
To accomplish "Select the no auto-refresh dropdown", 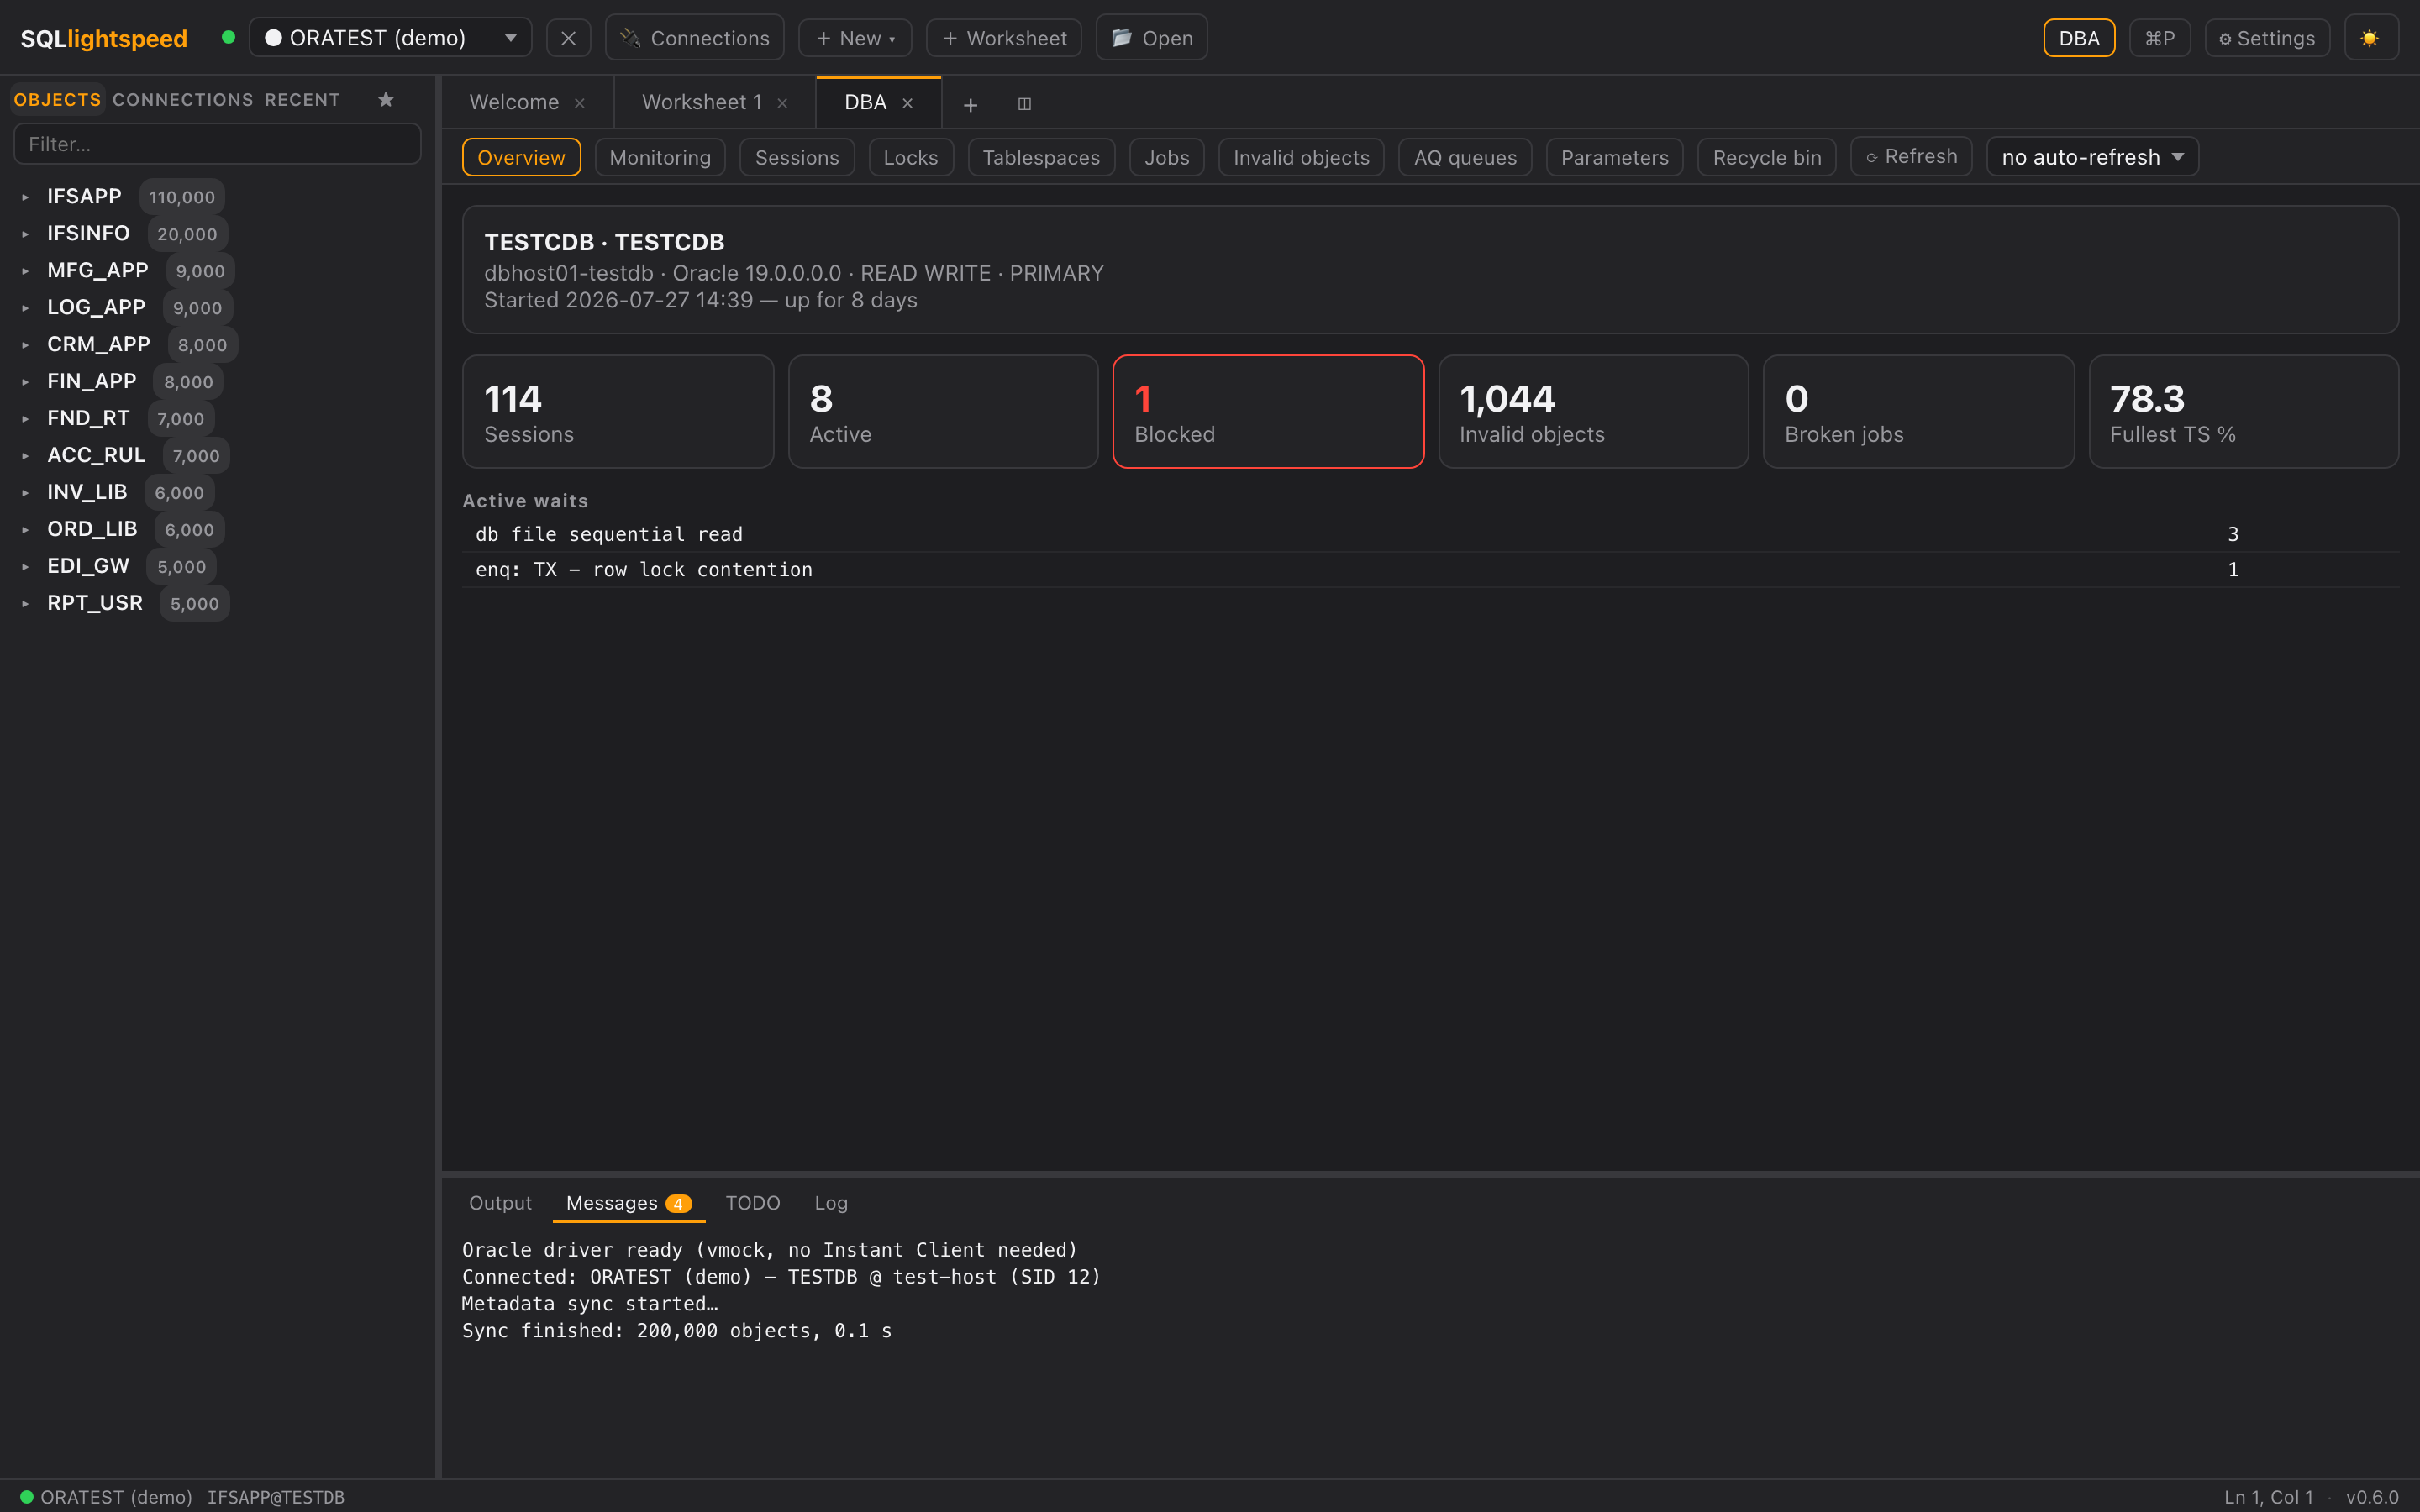I will click(x=2092, y=157).
